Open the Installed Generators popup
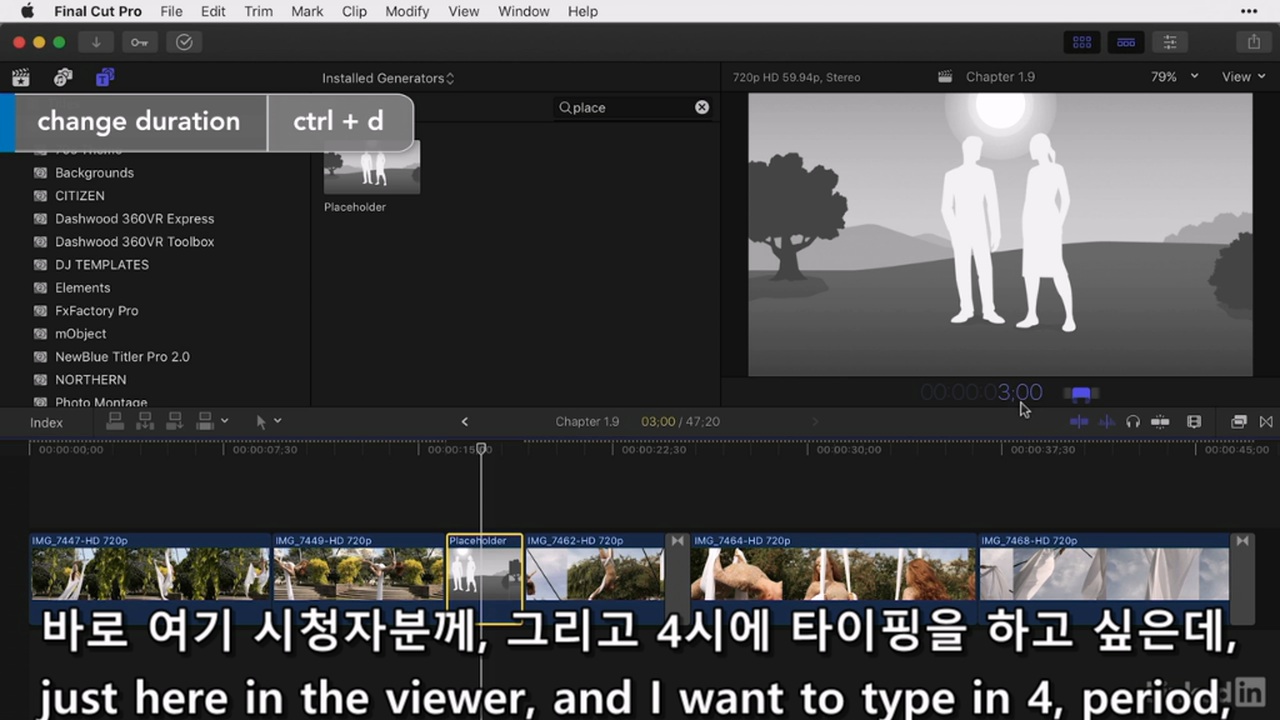This screenshot has height=720, width=1280. [388, 78]
